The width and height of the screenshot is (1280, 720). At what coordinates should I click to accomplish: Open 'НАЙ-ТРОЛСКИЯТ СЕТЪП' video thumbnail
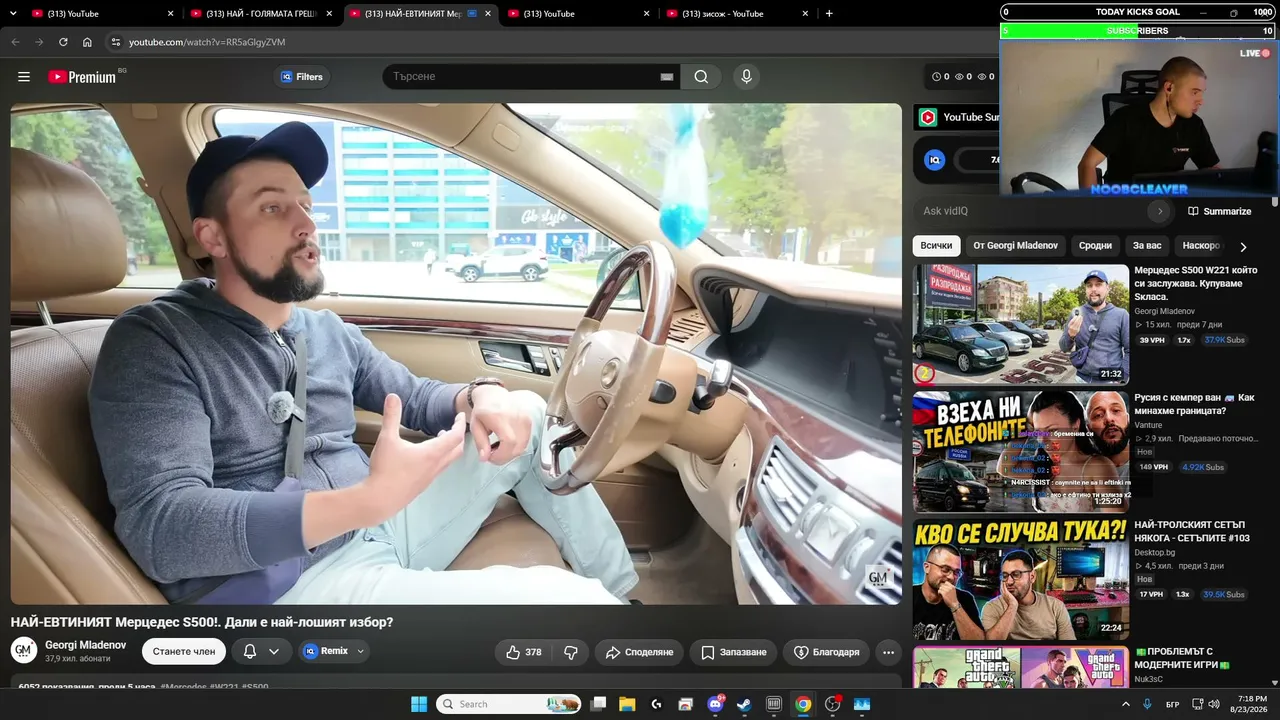(x=1021, y=579)
